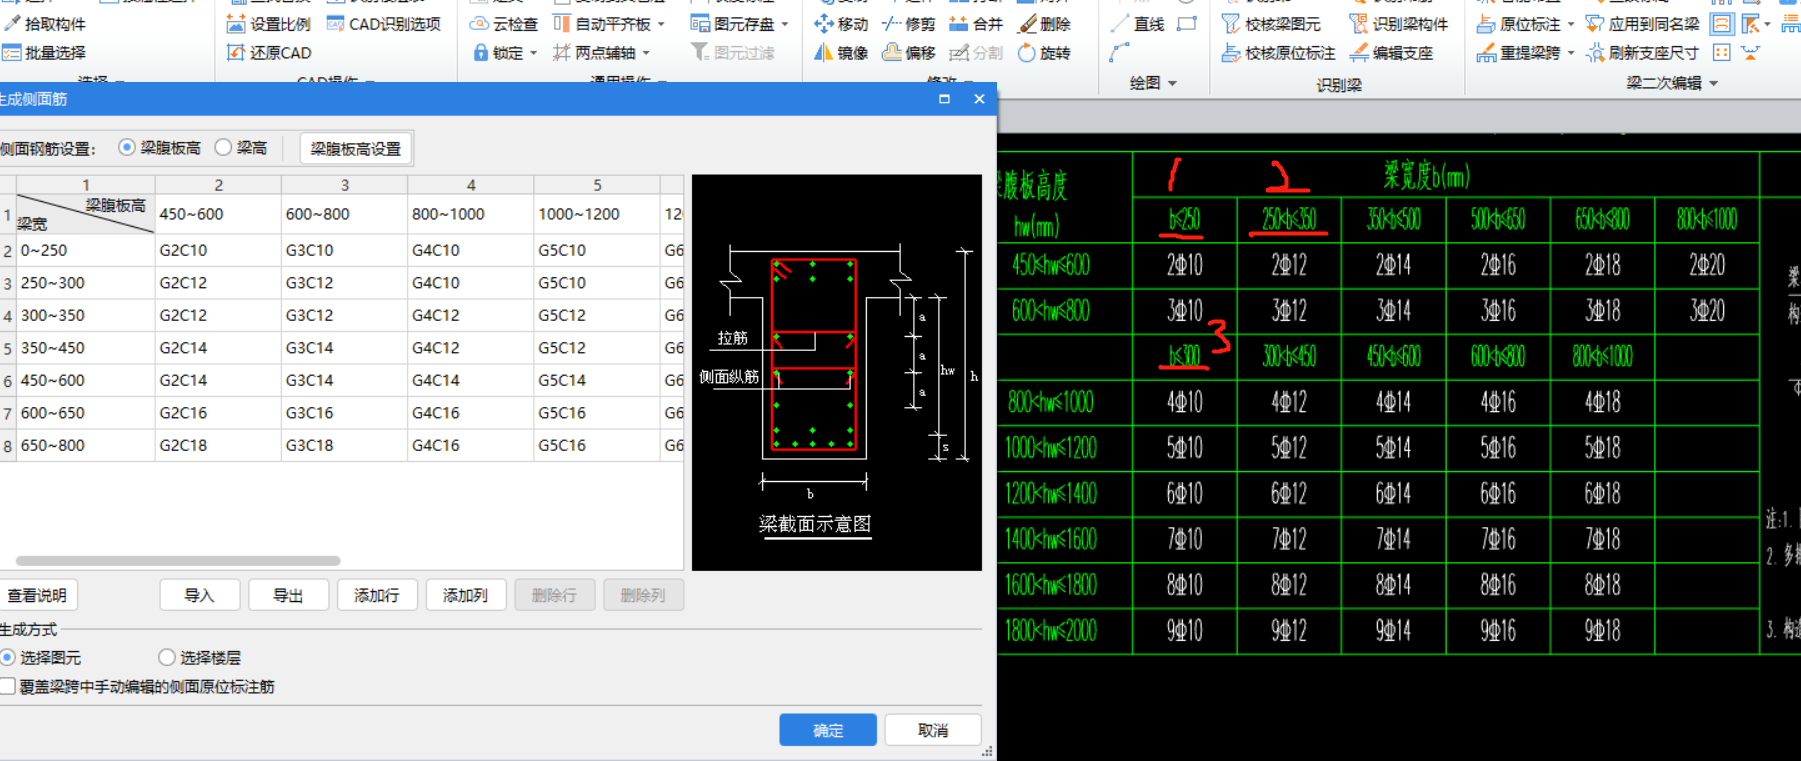Click the 图元存盘 save elements icon
This screenshot has width=1801, height=761.
tap(700, 24)
